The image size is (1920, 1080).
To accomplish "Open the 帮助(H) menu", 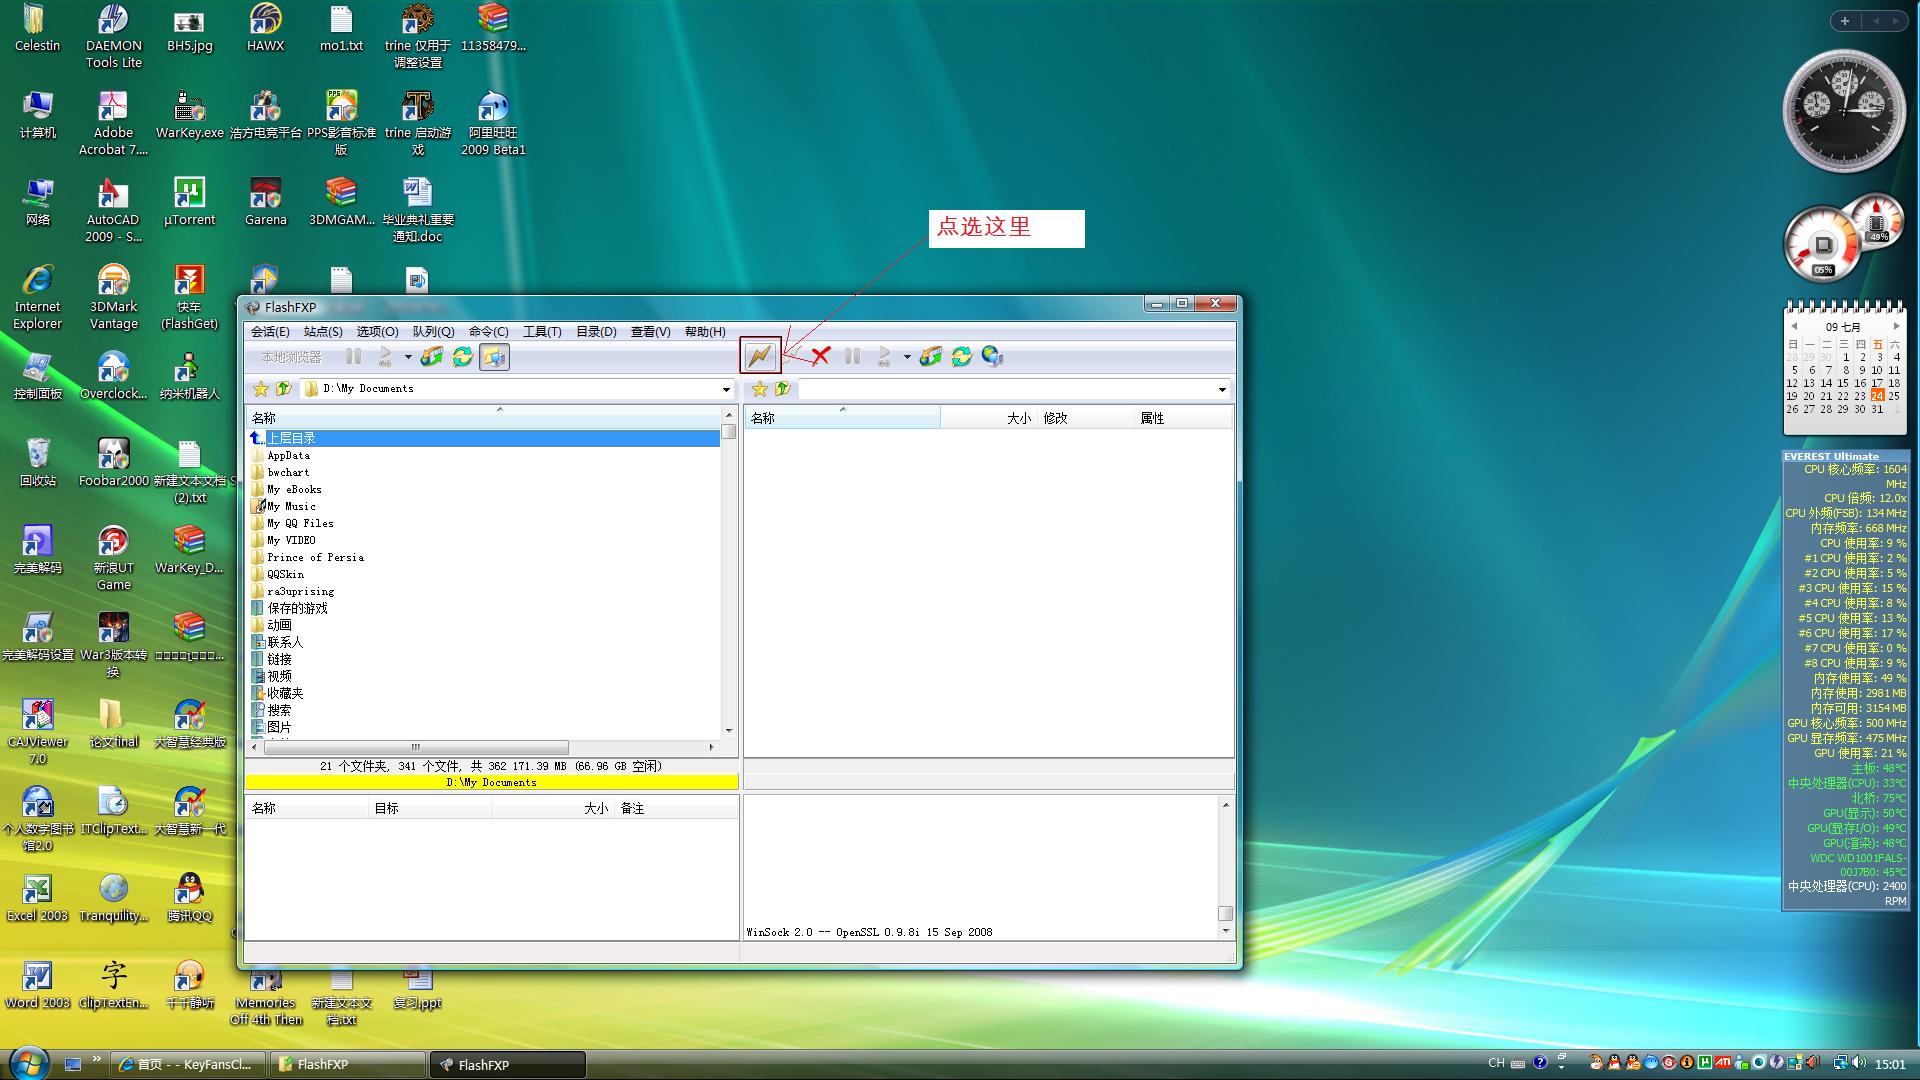I will point(705,332).
